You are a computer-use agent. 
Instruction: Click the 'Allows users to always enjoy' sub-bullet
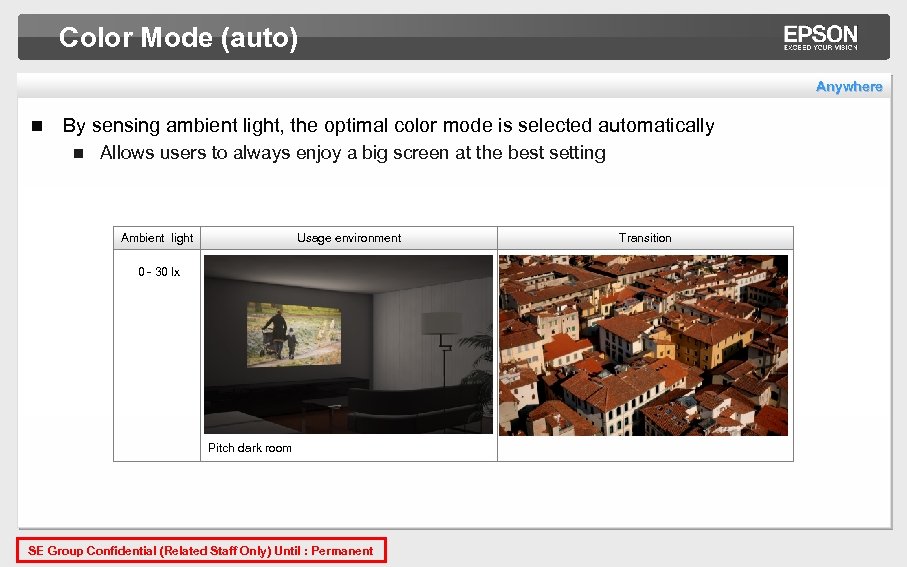tap(352, 153)
